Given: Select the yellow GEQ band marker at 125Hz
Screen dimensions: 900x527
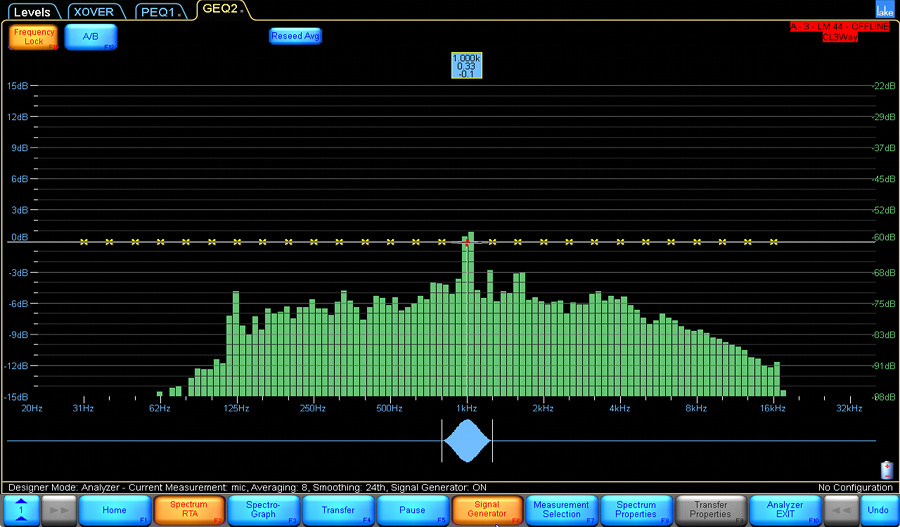Looking at the screenshot, I should pyautogui.click(x=237, y=242).
